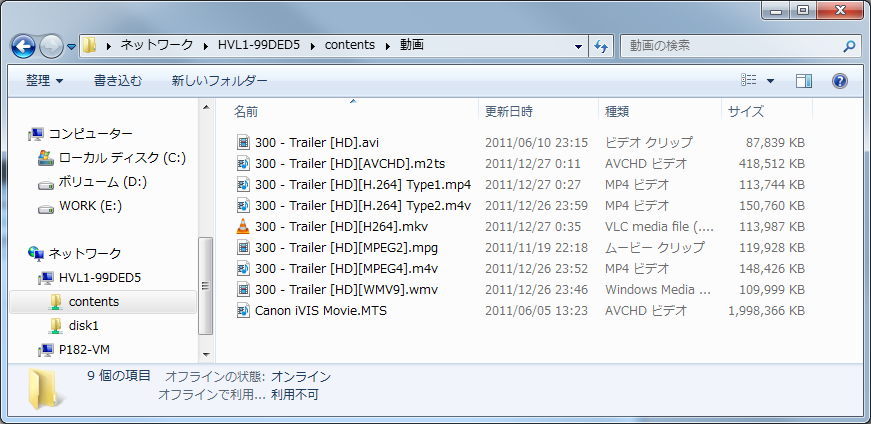The height and width of the screenshot is (424, 871).
Task: Click the computer icon beside P182-VM
Action: [x=46, y=350]
